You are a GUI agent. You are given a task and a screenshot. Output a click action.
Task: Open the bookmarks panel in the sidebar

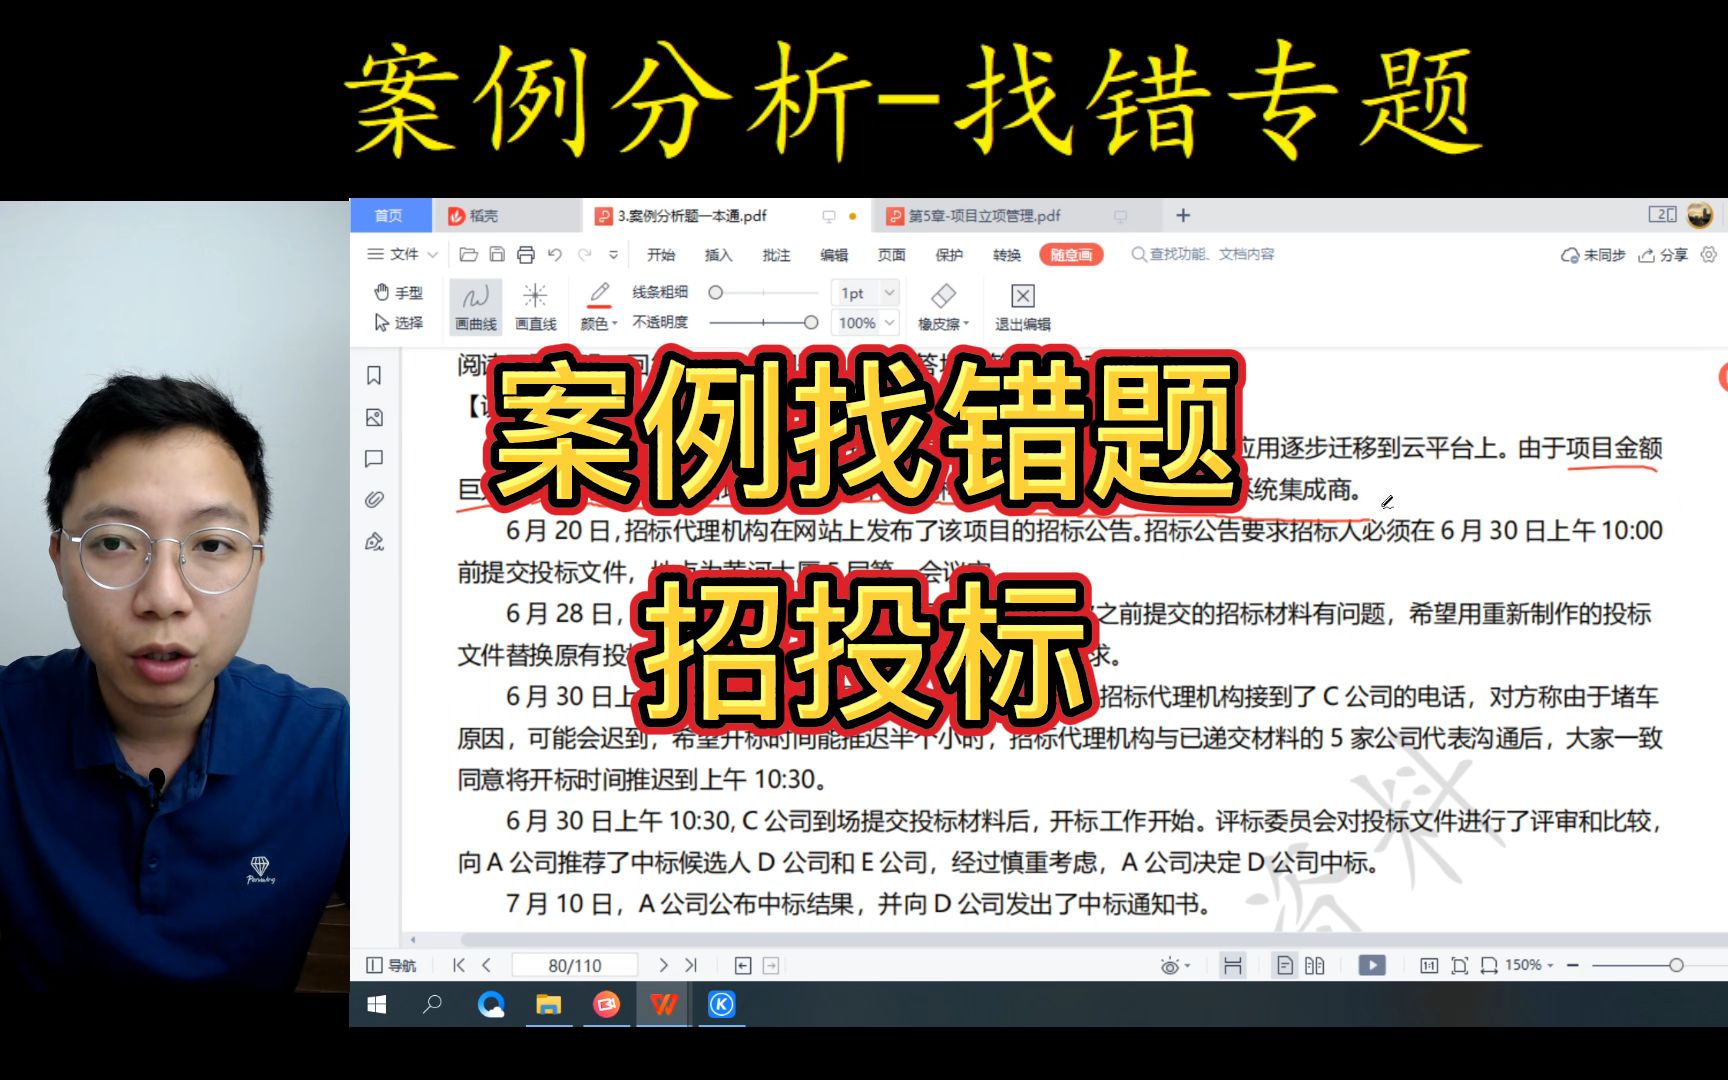[374, 376]
